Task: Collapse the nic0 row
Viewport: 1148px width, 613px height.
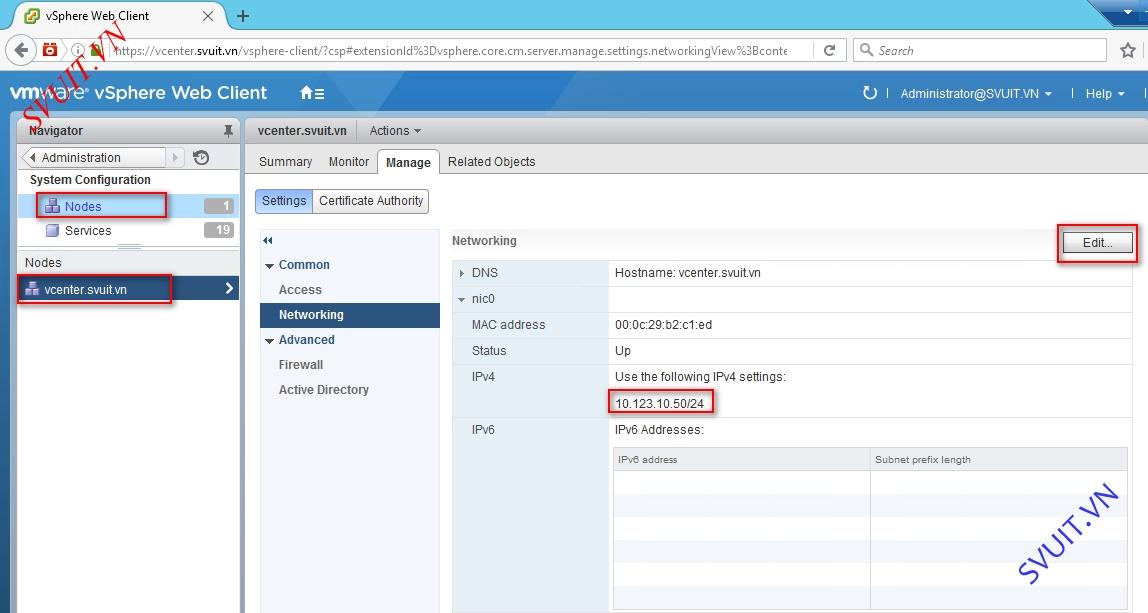Action: tap(462, 300)
